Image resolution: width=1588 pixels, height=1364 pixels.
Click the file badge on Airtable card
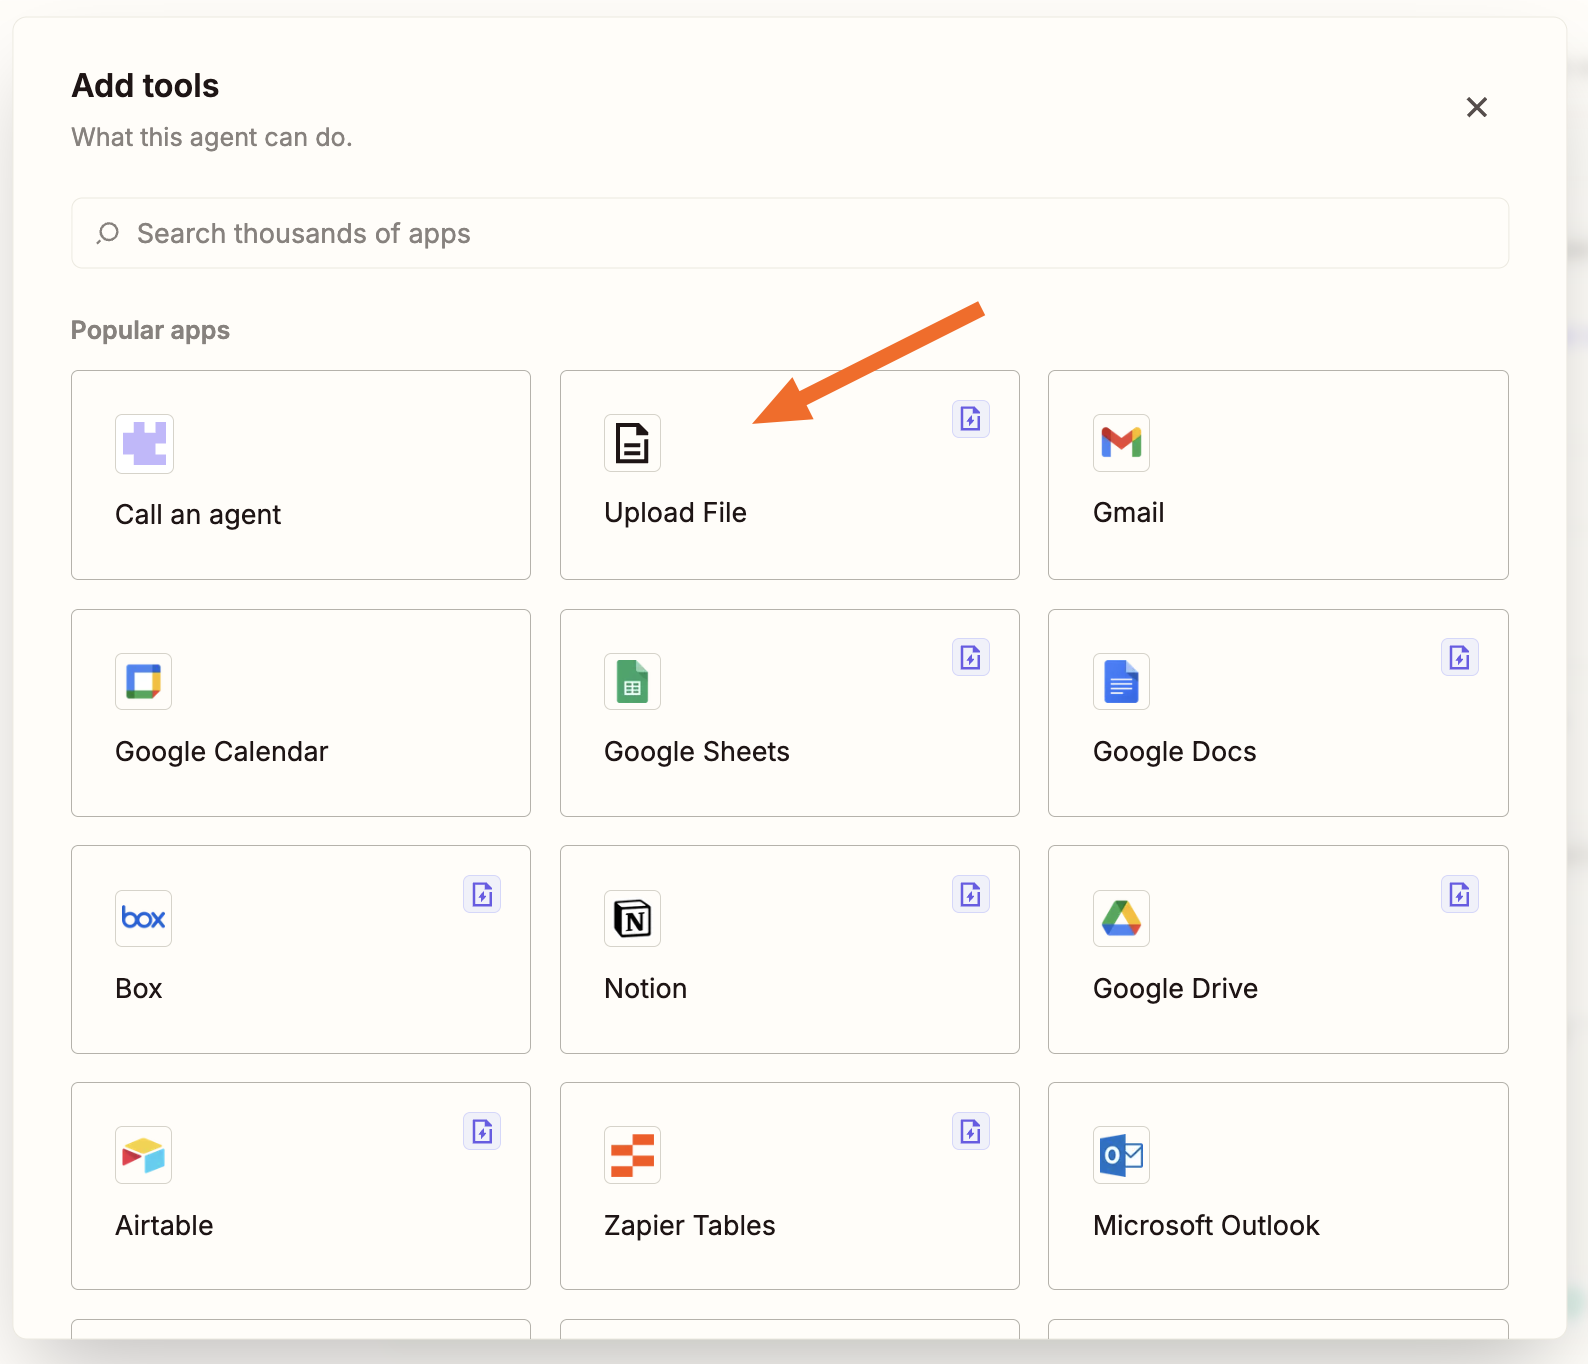click(482, 1131)
